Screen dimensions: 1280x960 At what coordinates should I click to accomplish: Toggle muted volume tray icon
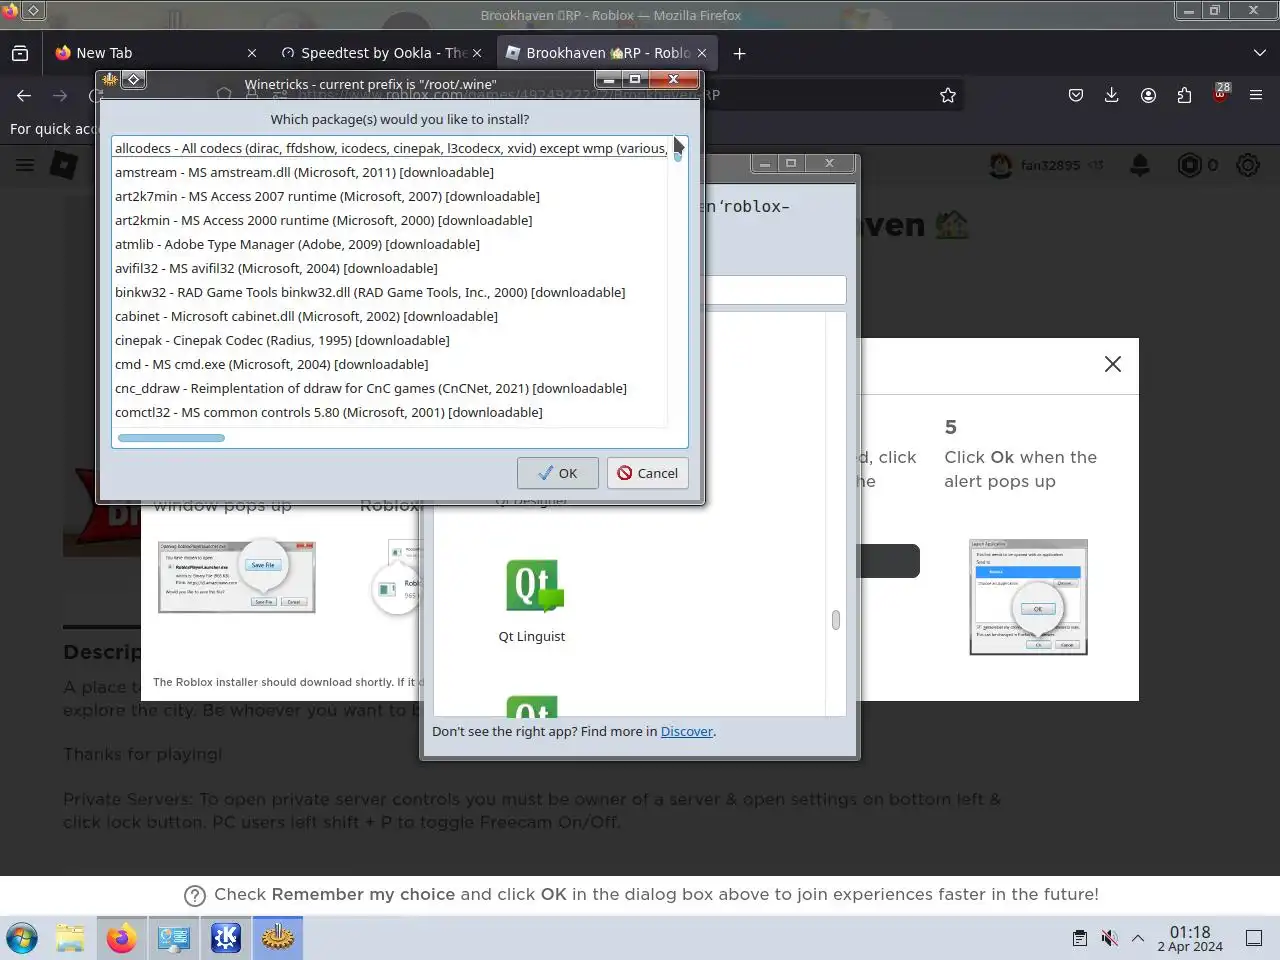point(1109,938)
